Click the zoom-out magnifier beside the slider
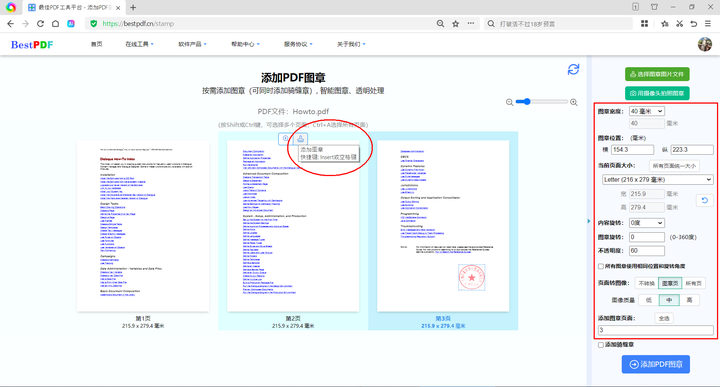 point(509,102)
